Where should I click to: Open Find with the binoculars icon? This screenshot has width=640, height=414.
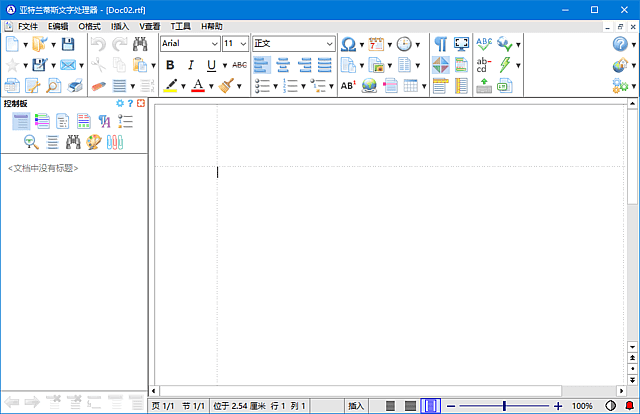tap(141, 45)
